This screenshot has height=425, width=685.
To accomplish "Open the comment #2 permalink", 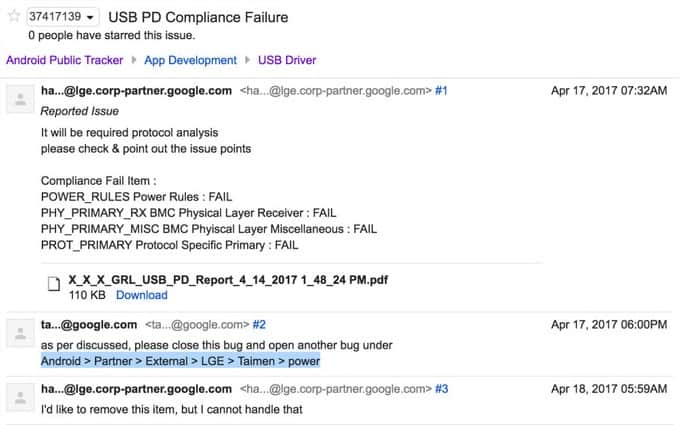I will tap(259, 325).
